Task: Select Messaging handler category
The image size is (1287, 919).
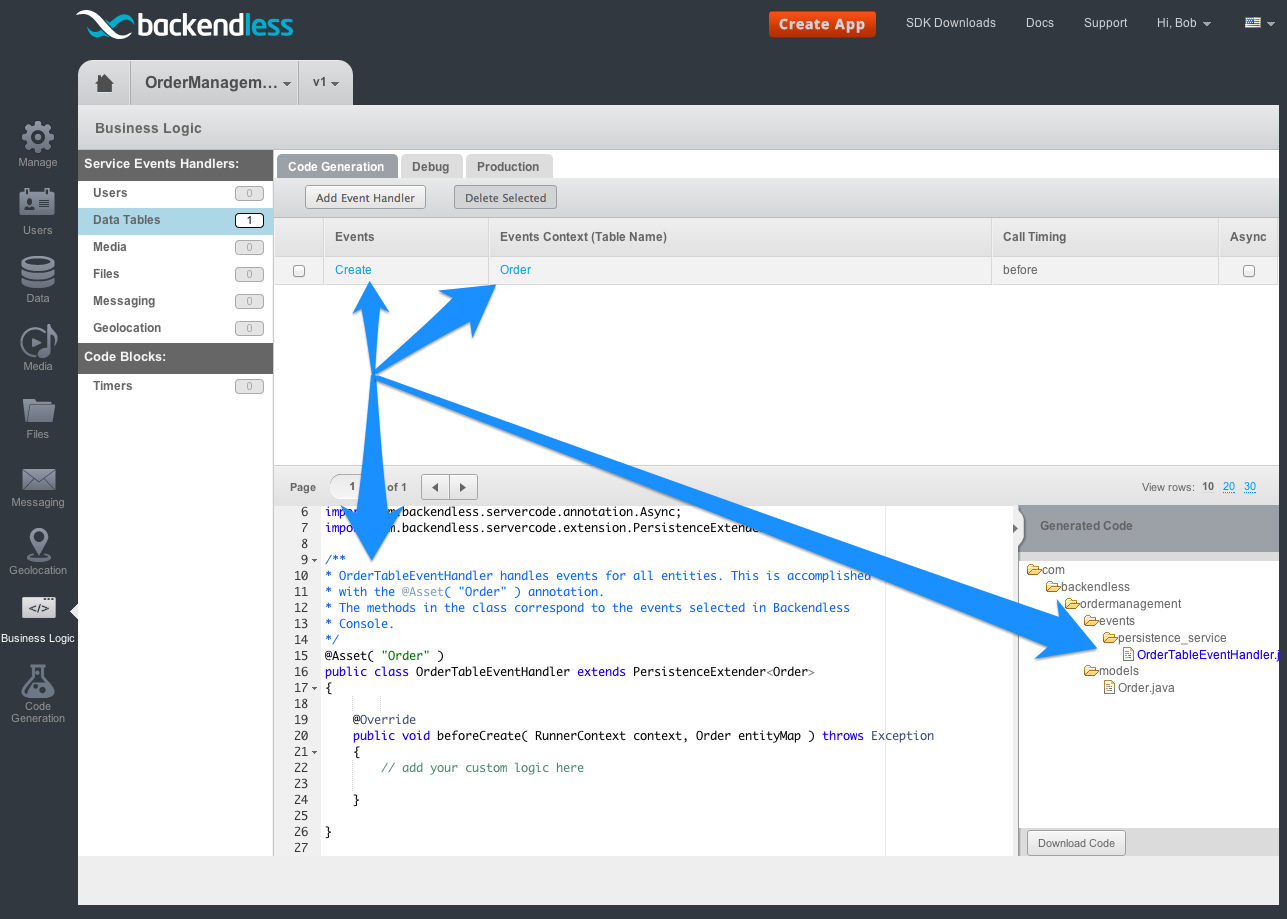Action: [175, 301]
